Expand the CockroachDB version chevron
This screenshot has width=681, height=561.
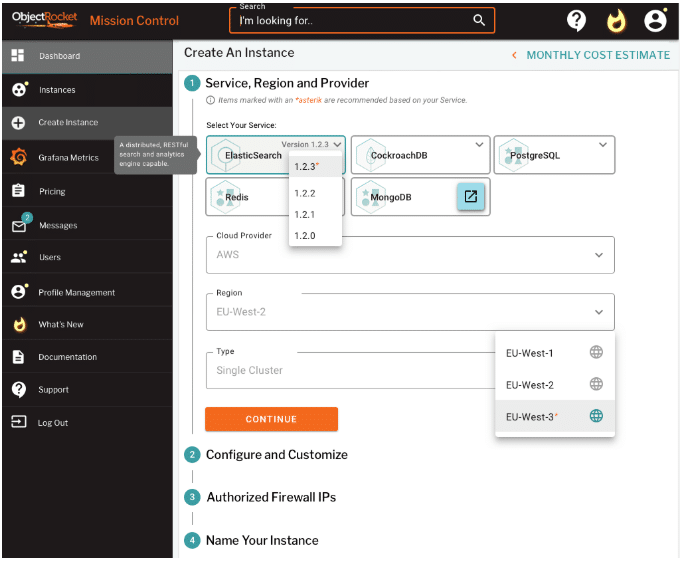click(x=479, y=145)
